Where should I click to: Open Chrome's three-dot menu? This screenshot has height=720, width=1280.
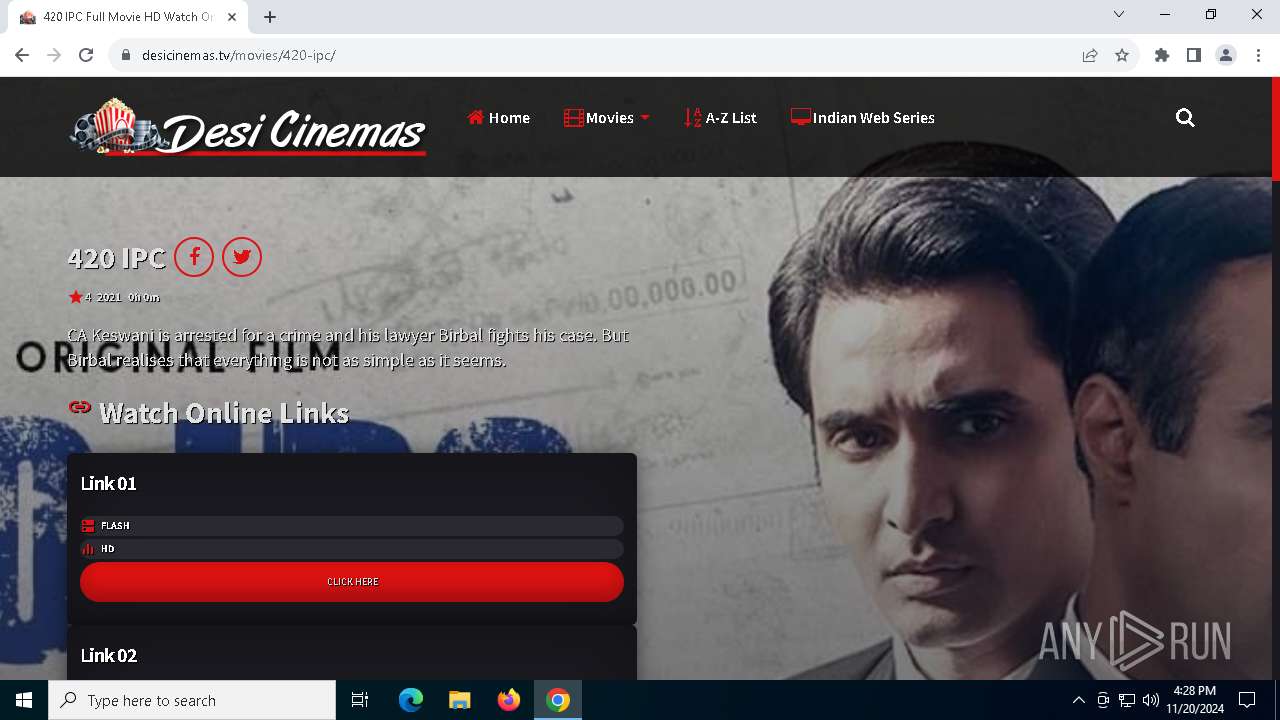coord(1258,55)
